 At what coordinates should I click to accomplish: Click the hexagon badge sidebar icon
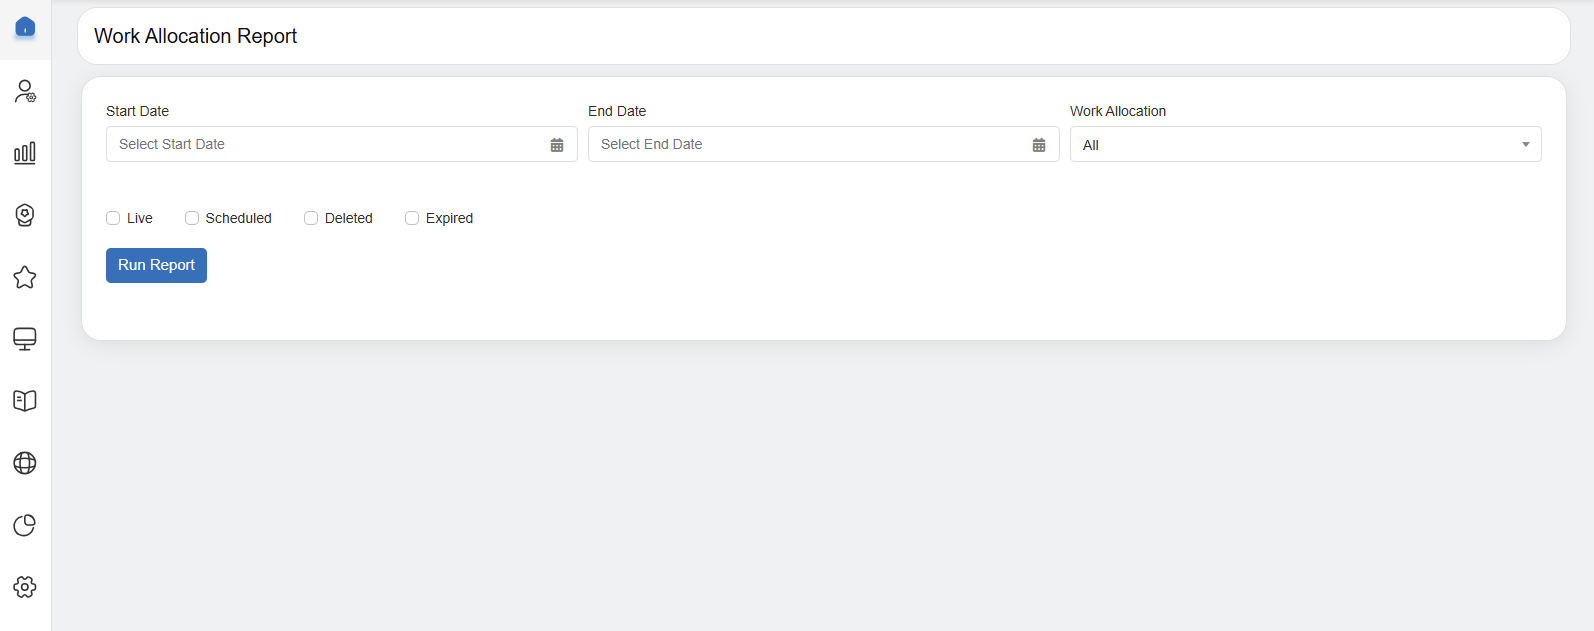[25, 215]
